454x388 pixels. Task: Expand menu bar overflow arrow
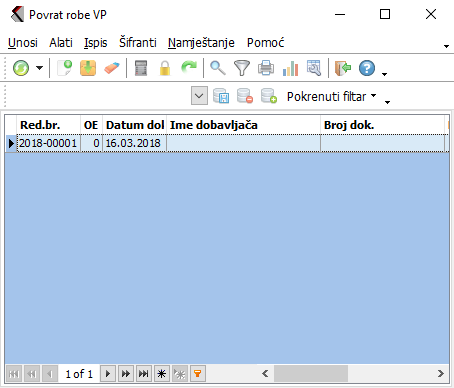(446, 46)
